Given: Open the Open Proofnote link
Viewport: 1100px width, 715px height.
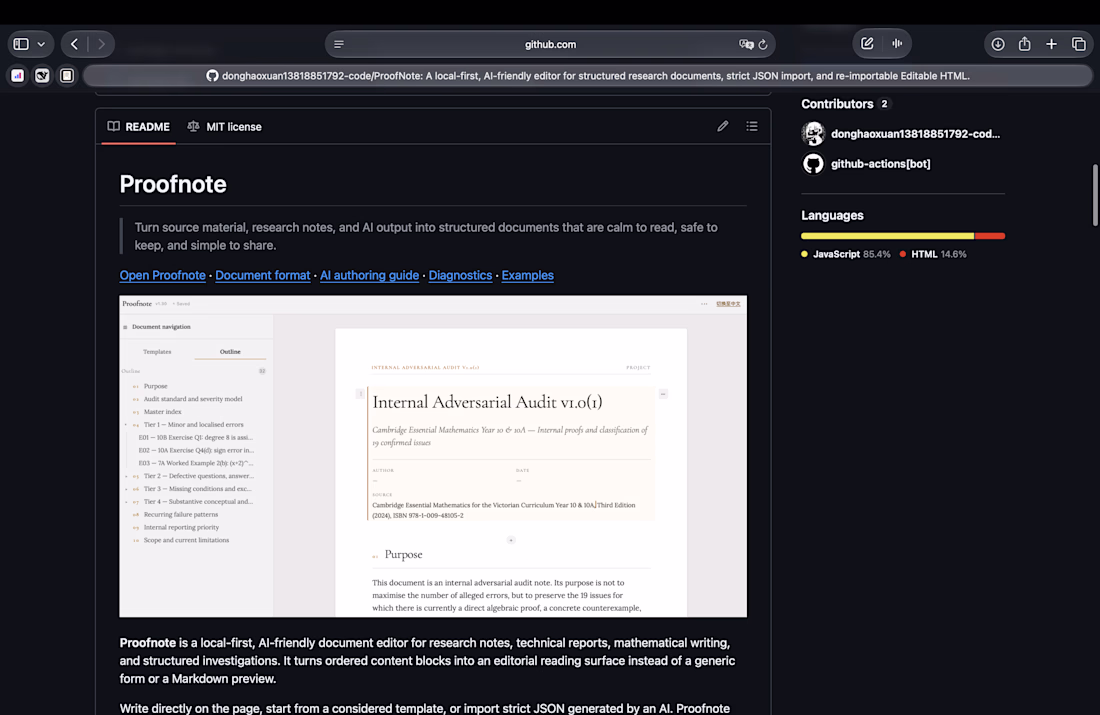Looking at the screenshot, I should 163,275.
